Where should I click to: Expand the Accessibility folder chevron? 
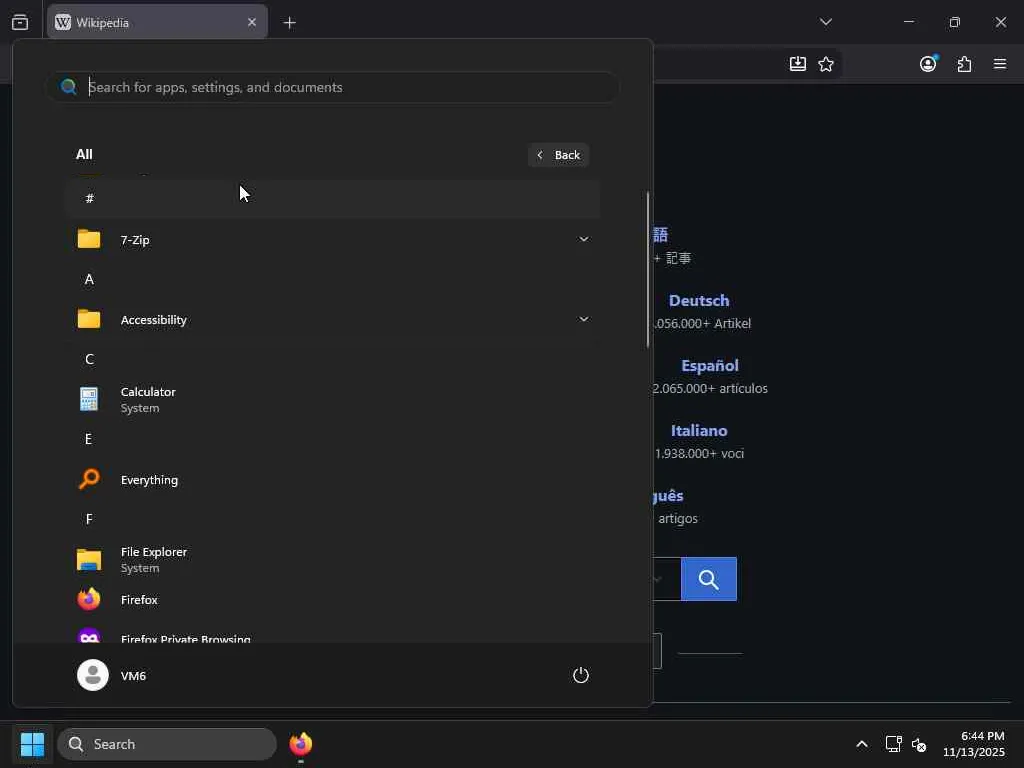(x=584, y=319)
